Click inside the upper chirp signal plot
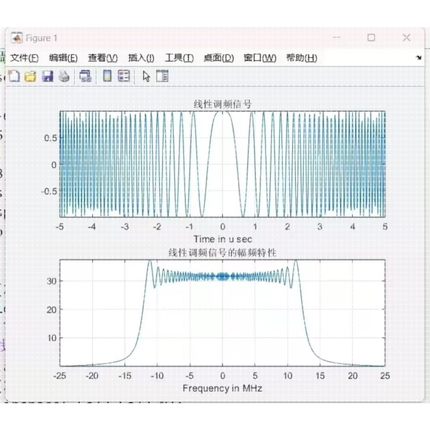 tap(222, 164)
